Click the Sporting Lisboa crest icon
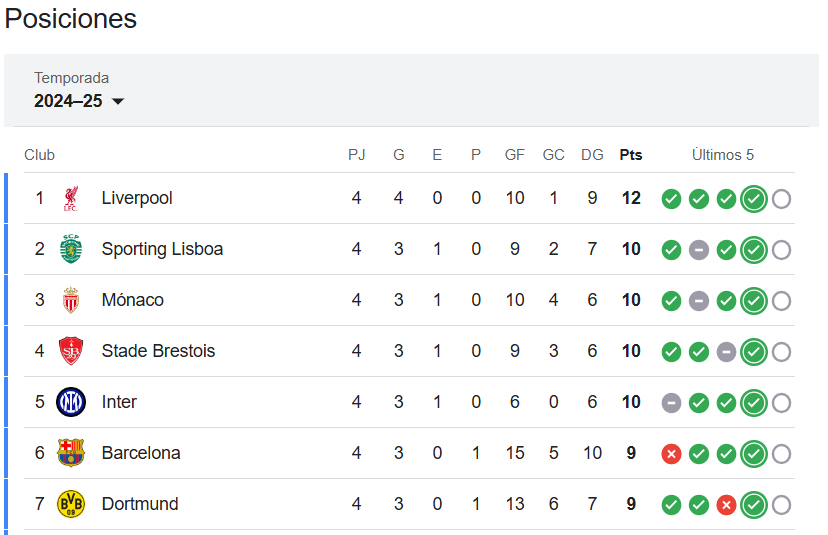Image resolution: width=828 pixels, height=535 pixels. [71, 249]
